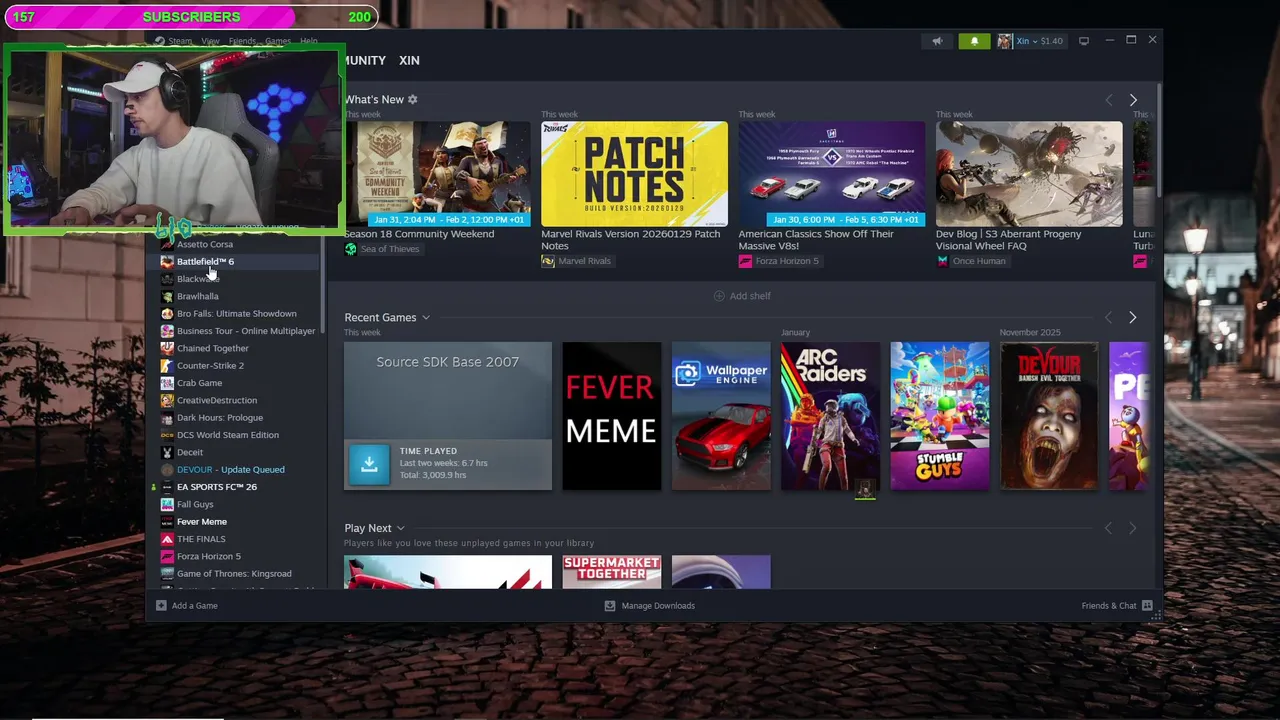Open the Supermarket Together card in Play Next

(x=611, y=572)
